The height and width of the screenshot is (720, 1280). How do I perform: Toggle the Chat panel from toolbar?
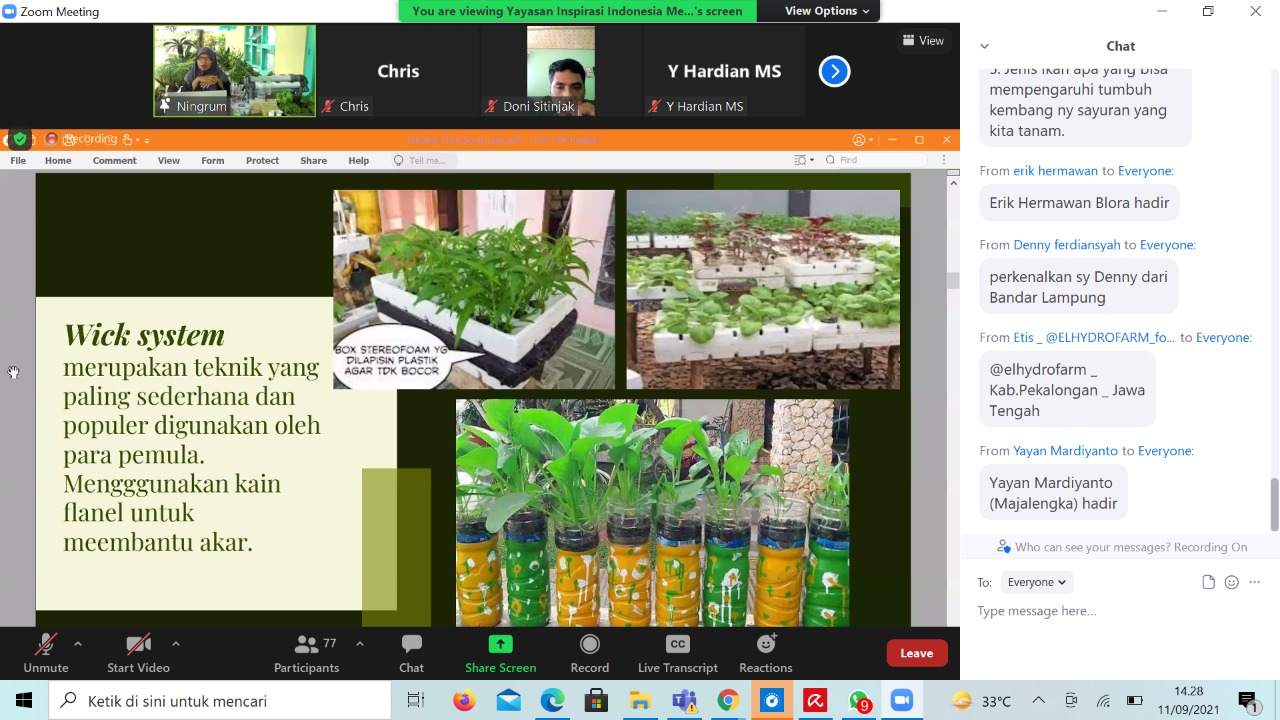tap(411, 654)
